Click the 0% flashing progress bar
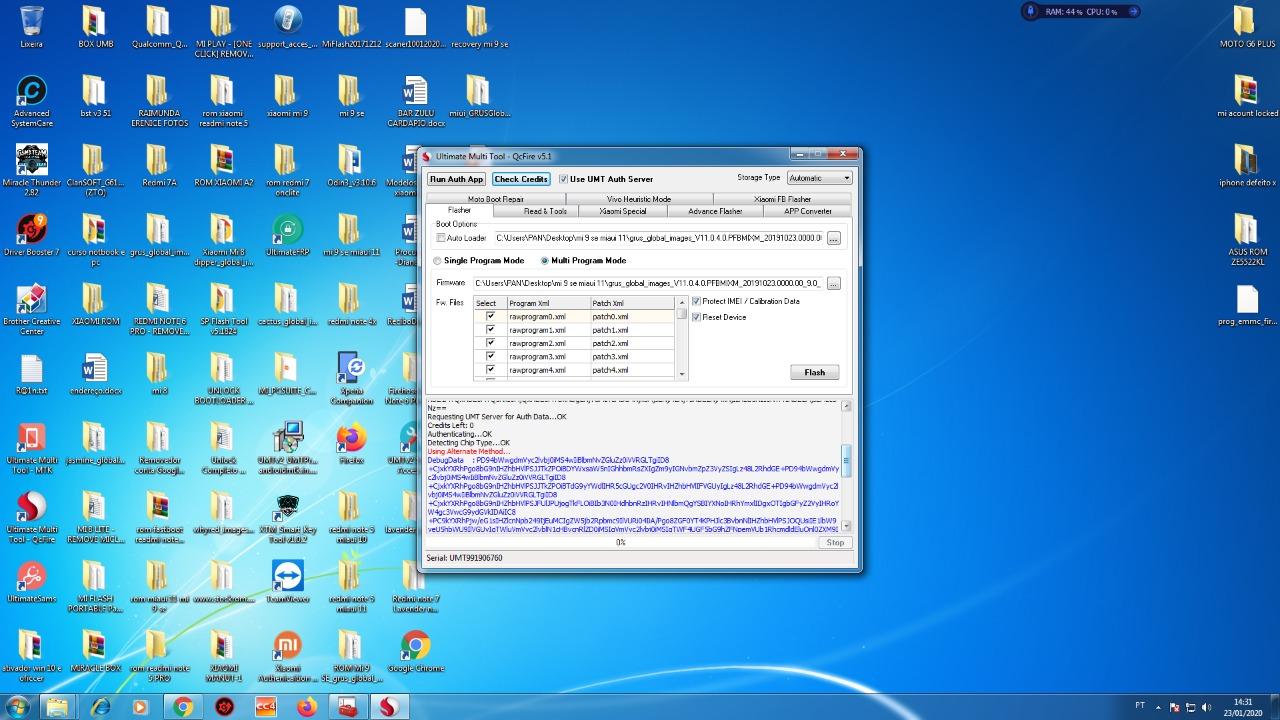The image size is (1280, 720). (620, 542)
